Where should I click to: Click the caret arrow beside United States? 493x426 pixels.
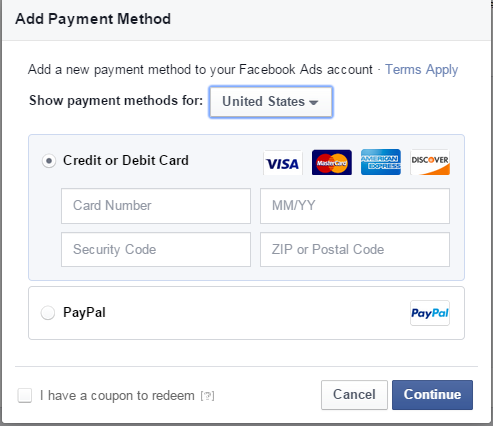pyautogui.click(x=313, y=103)
